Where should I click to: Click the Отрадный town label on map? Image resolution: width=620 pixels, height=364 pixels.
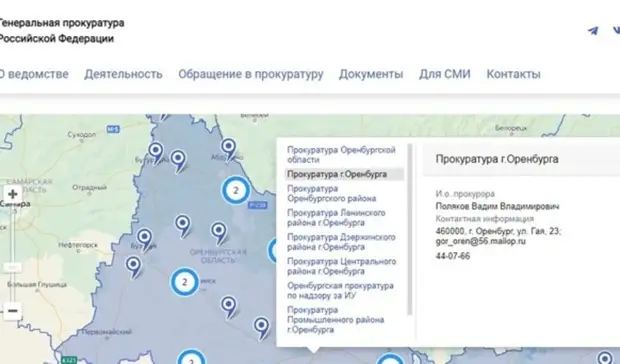[89, 187]
